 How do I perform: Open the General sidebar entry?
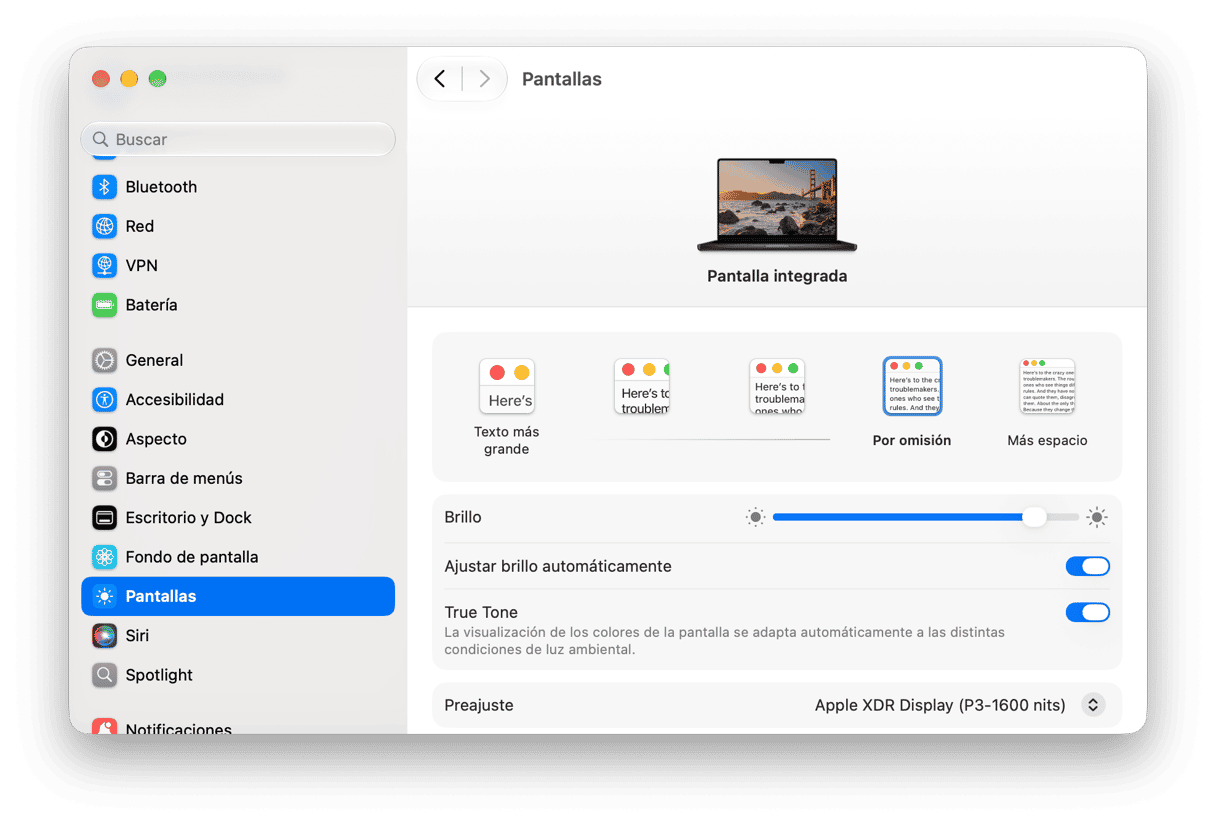[x=238, y=360]
